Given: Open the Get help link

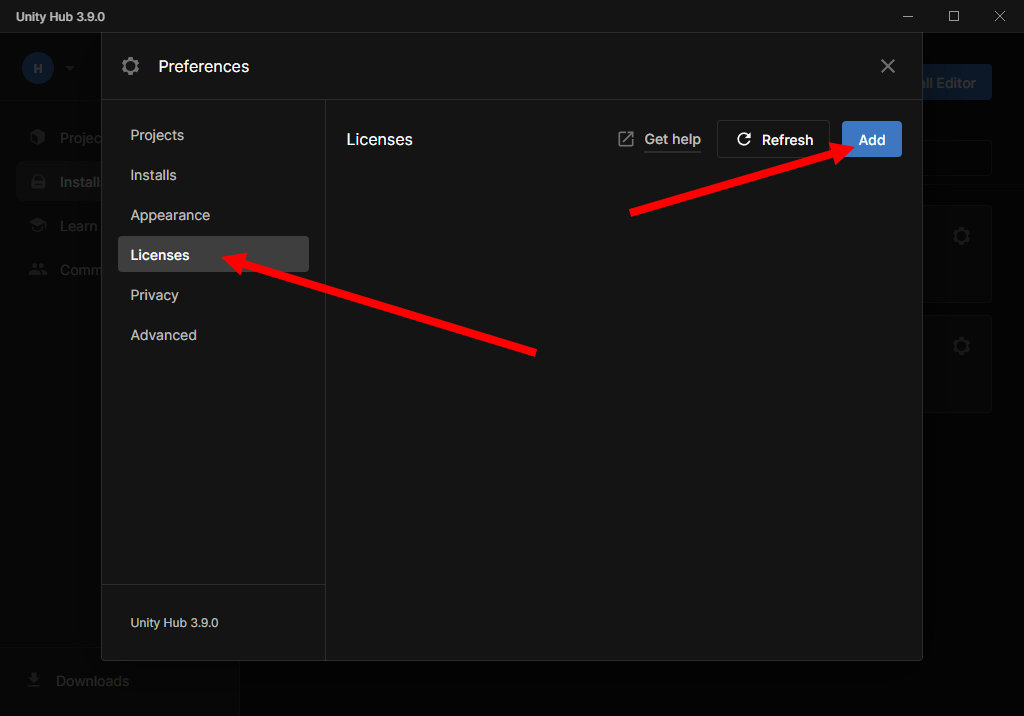Looking at the screenshot, I should click(x=672, y=139).
